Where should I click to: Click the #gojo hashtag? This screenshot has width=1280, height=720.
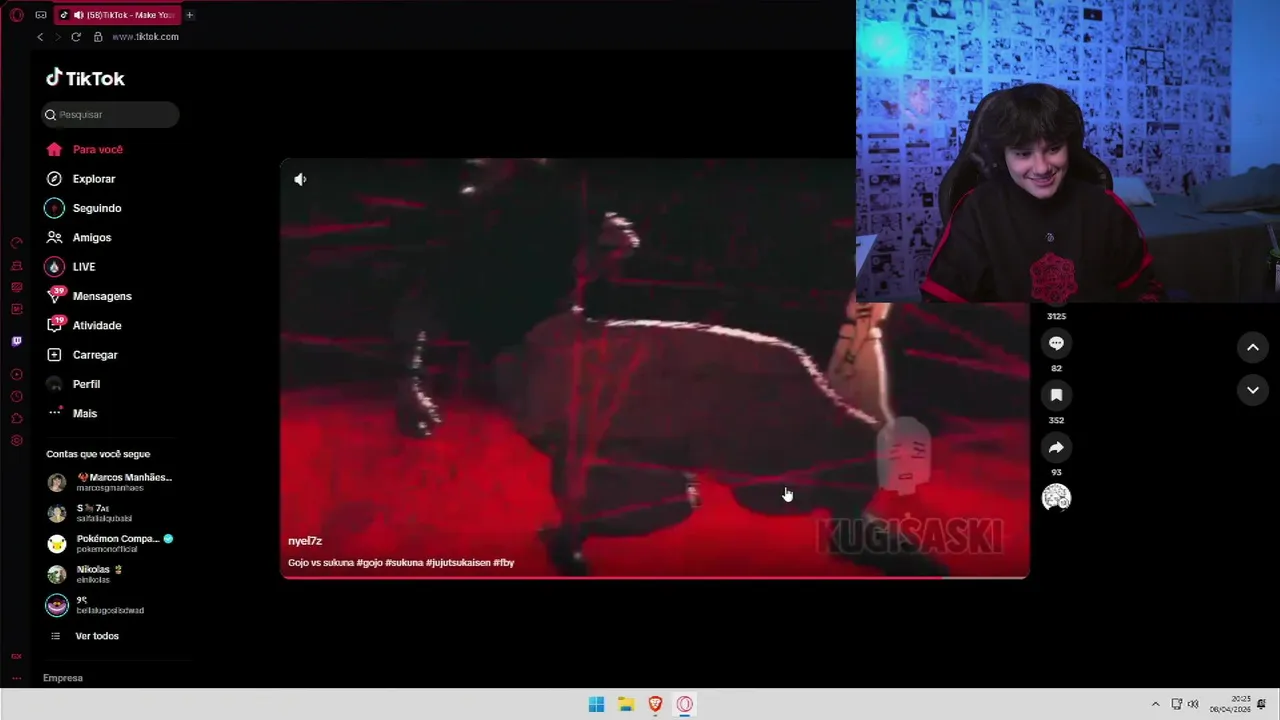369,563
